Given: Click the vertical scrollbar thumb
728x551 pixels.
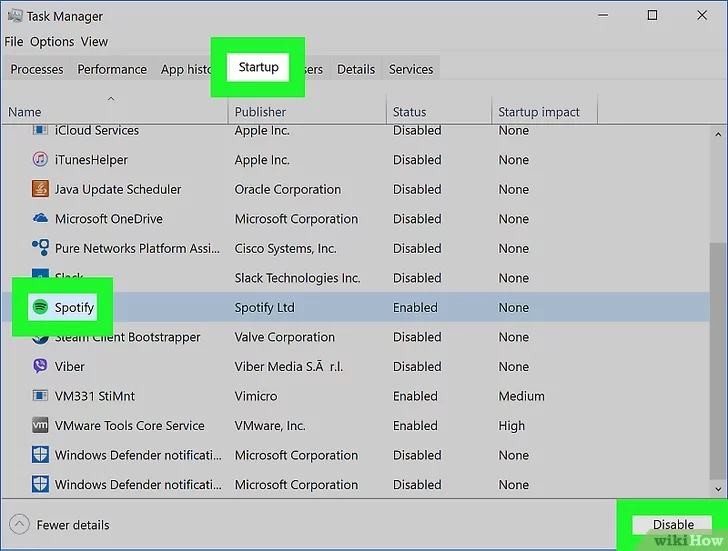Looking at the screenshot, I should 718,361.
